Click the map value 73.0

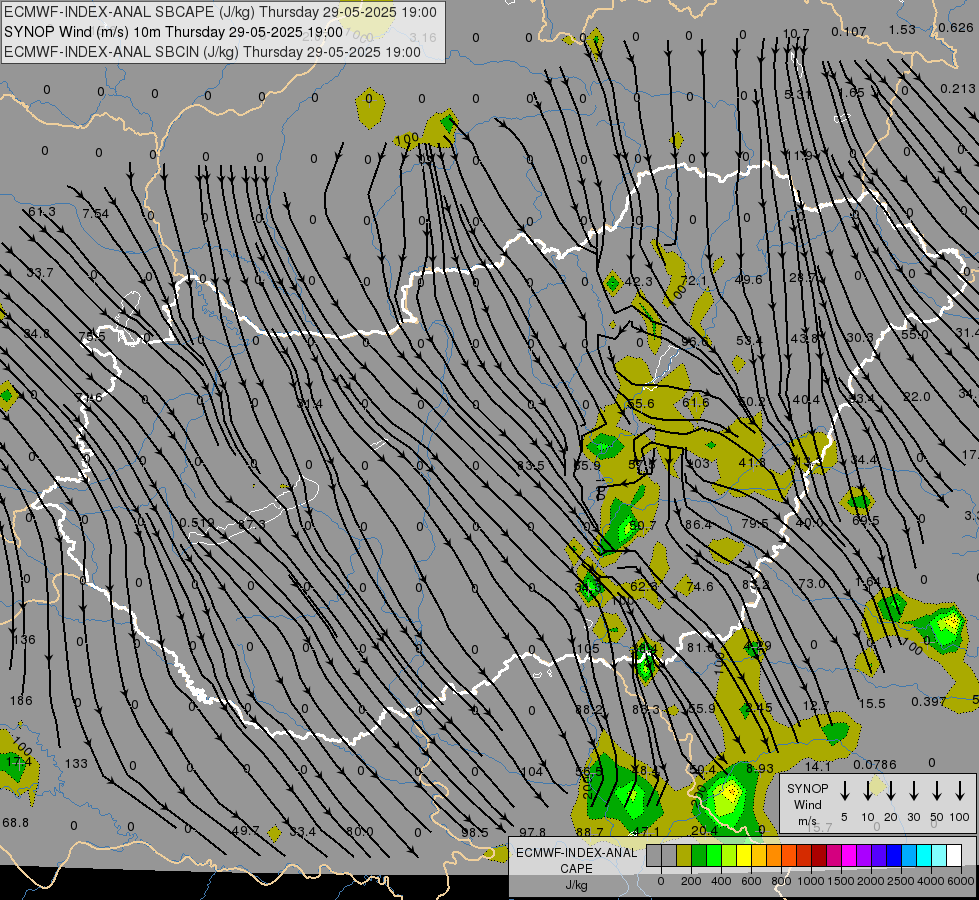coord(812,583)
